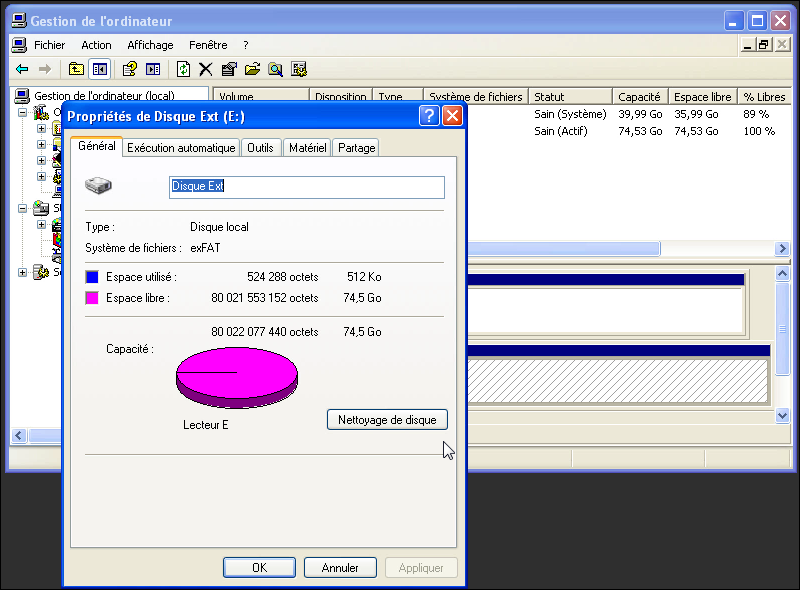
Task: Open the Fichier menu
Action: pyautogui.click(x=49, y=45)
